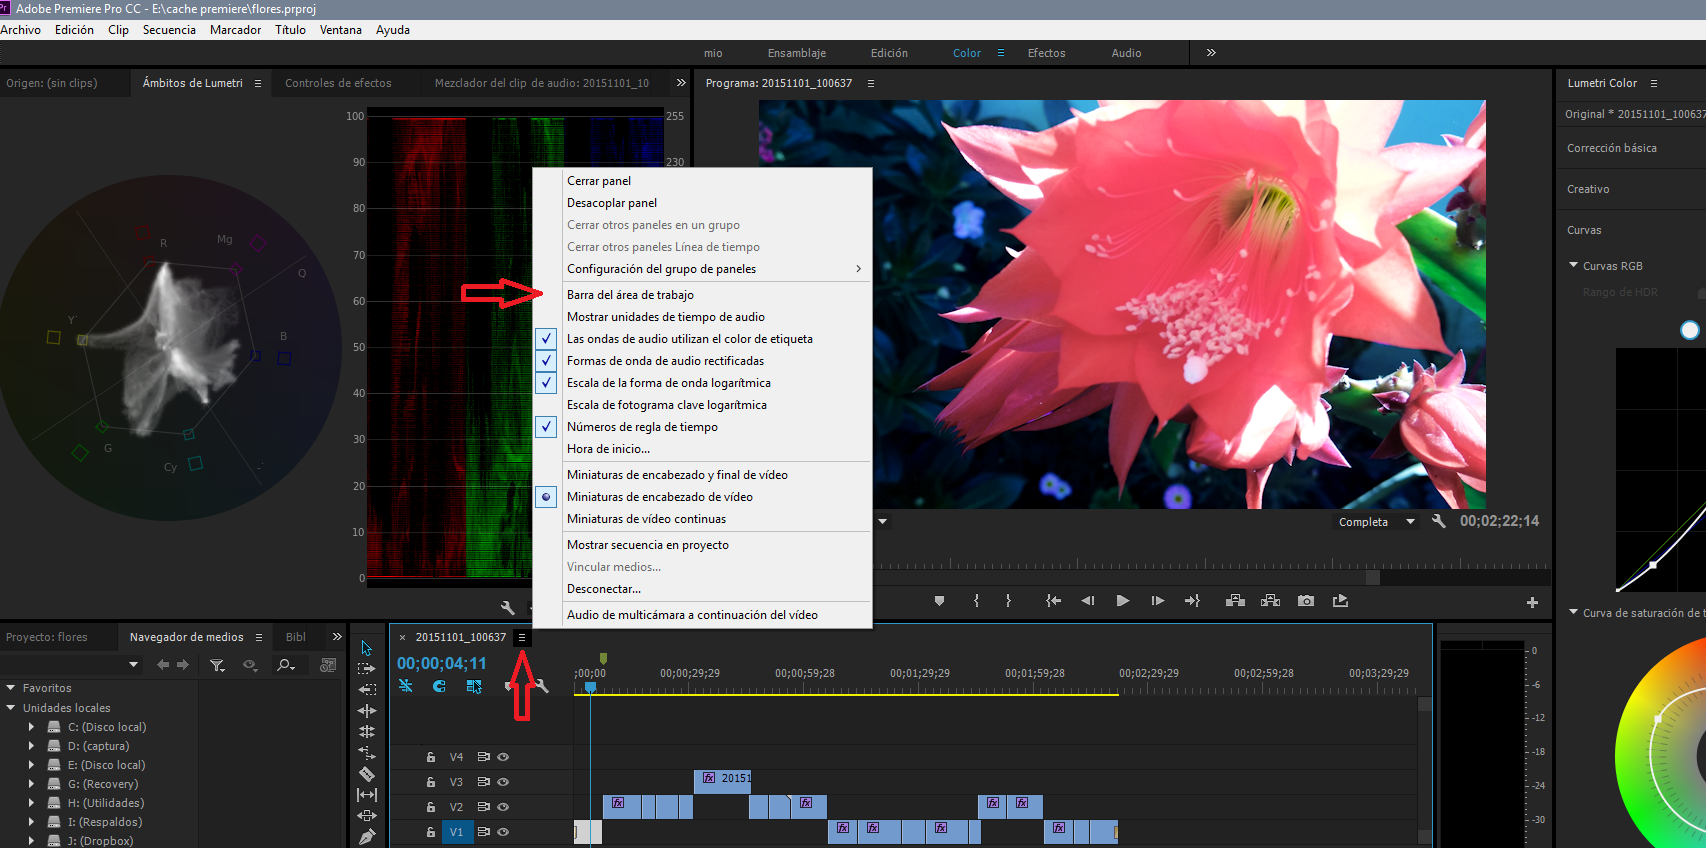Toggle V2 track lock
This screenshot has height=848, width=1706.
pyautogui.click(x=431, y=807)
